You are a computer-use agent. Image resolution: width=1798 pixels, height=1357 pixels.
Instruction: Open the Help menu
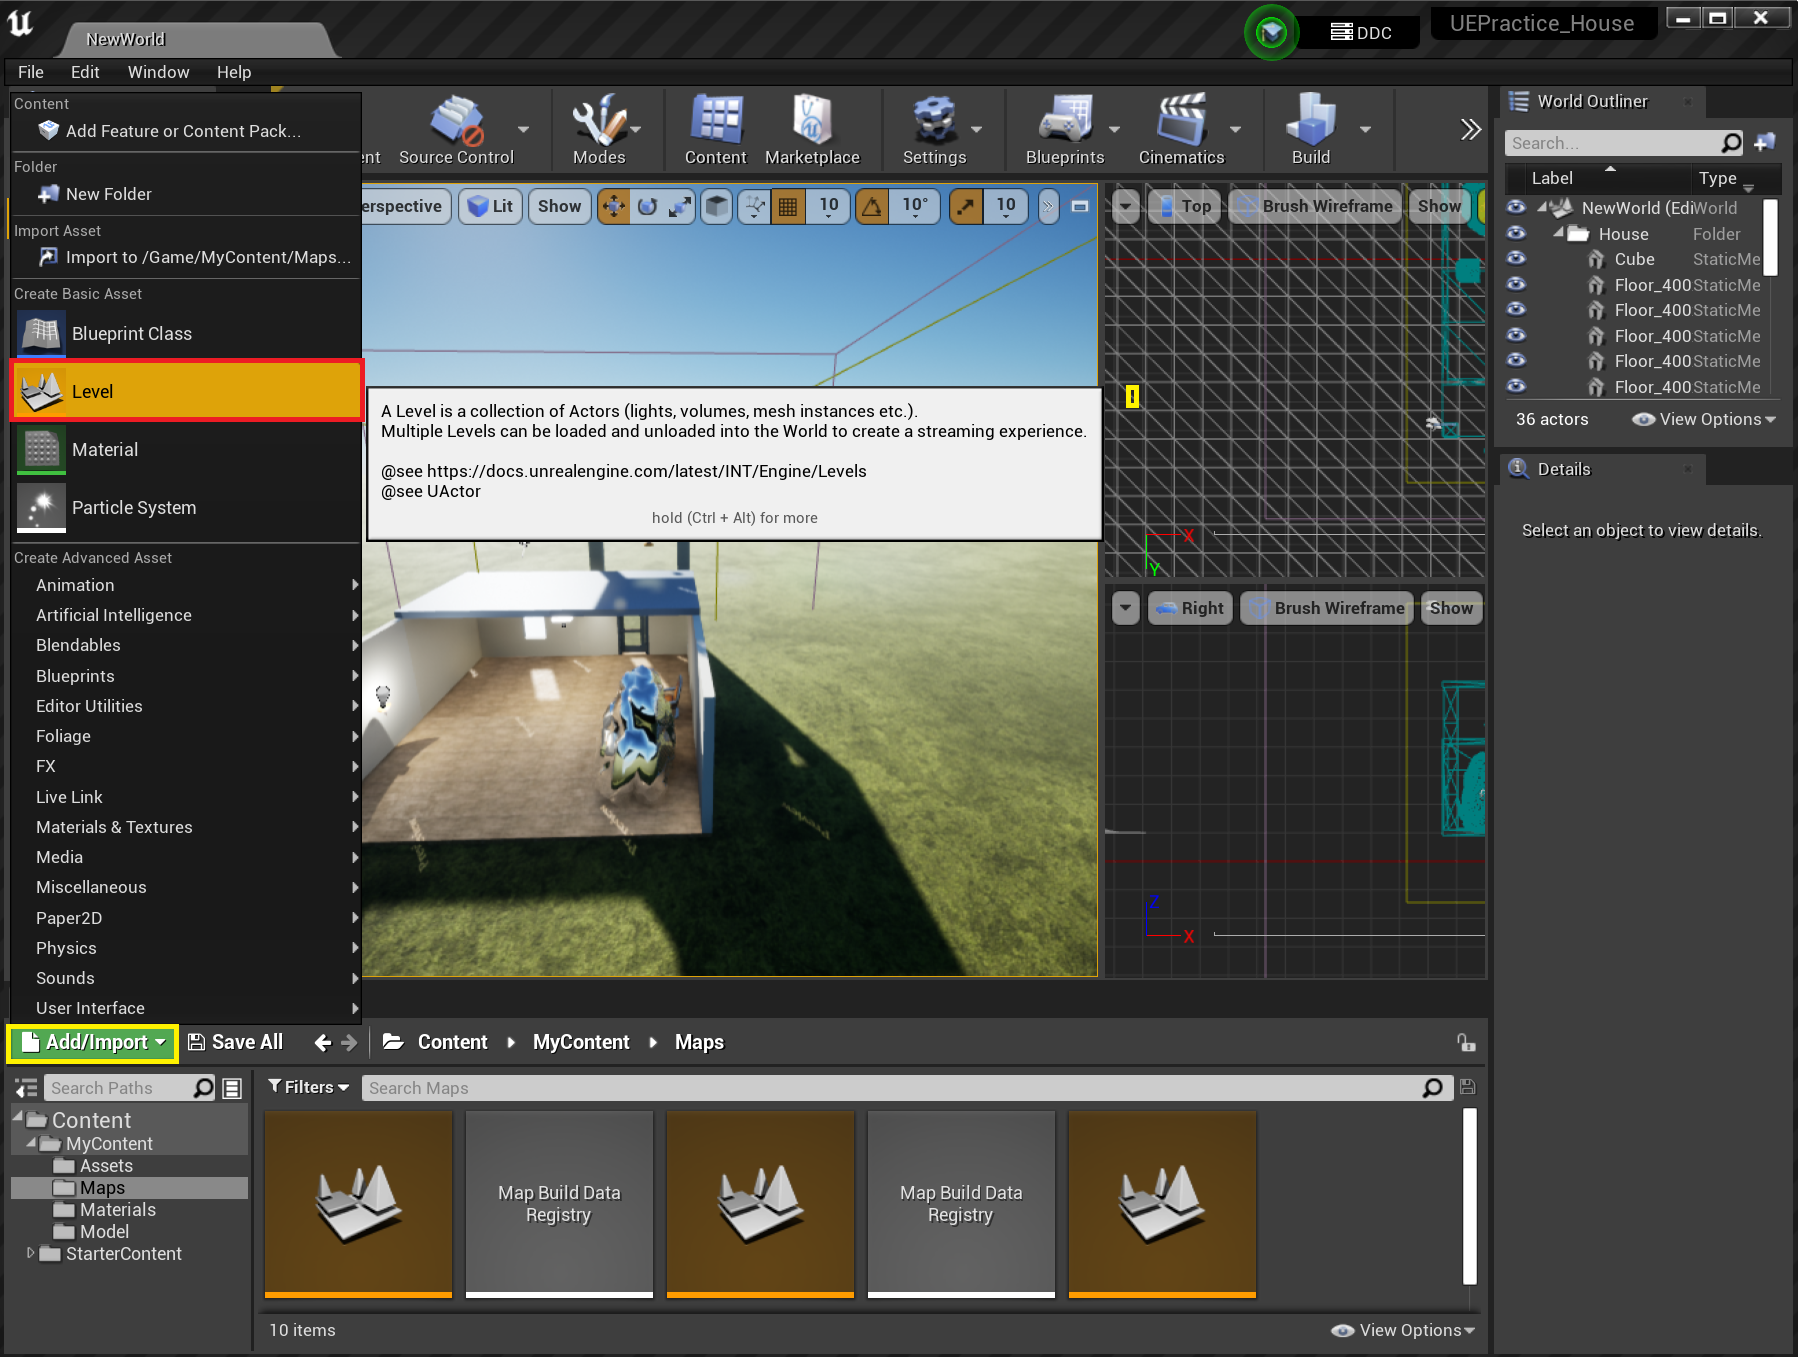234,72
